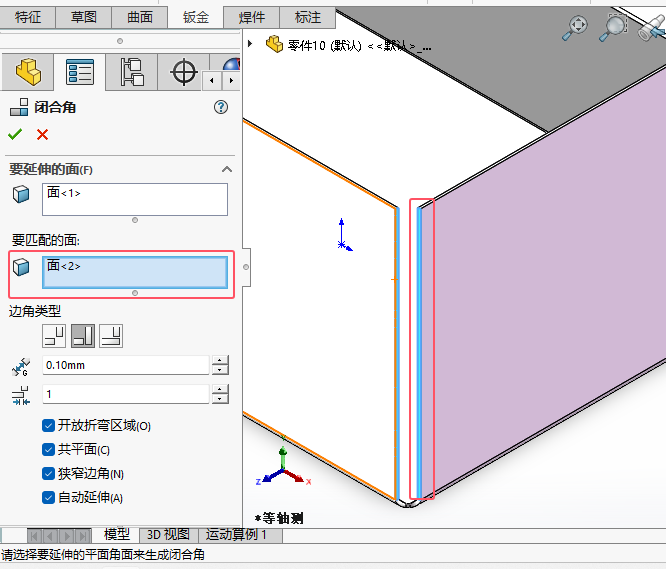
Task: Decrease gap distance value
Action: pyautogui.click(x=220, y=370)
